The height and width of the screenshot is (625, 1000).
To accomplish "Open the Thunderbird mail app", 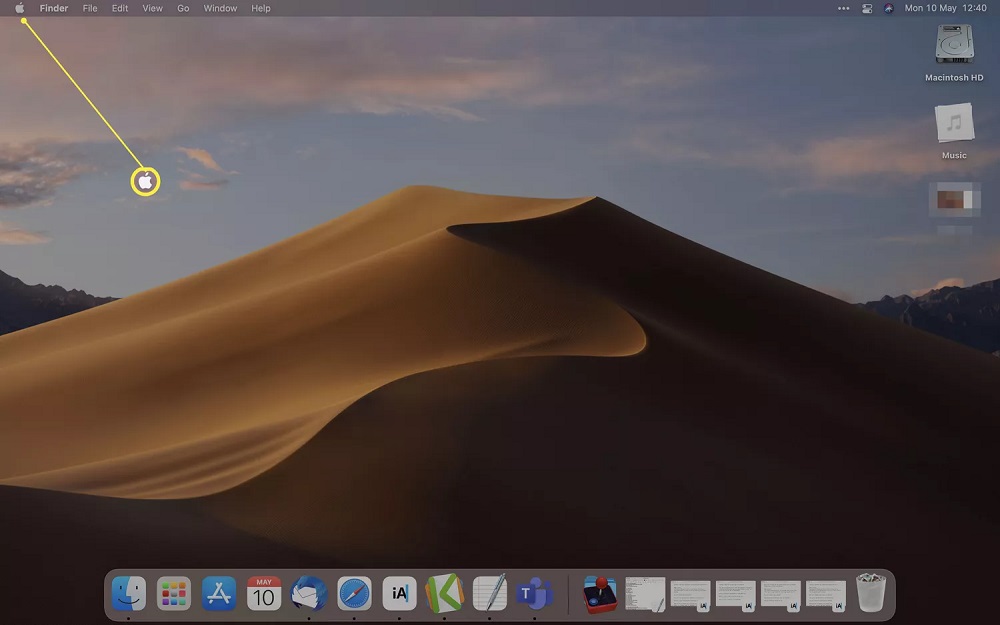I will tap(308, 593).
